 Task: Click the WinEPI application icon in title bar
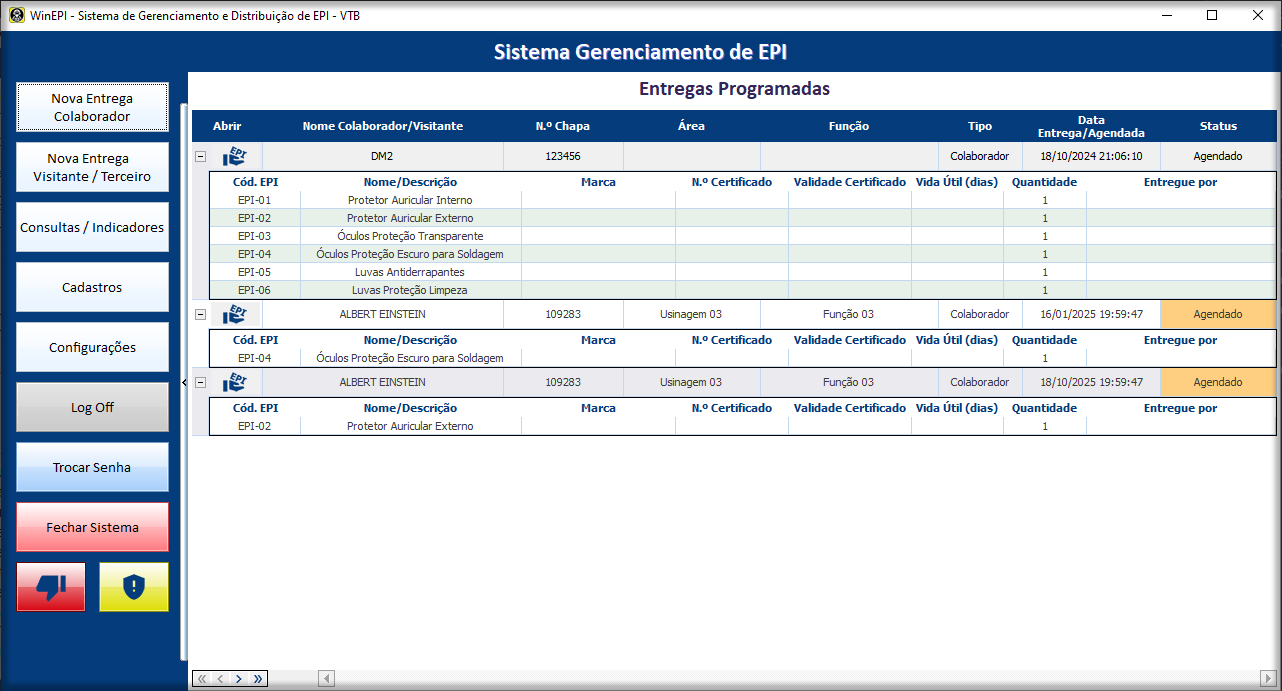point(16,15)
